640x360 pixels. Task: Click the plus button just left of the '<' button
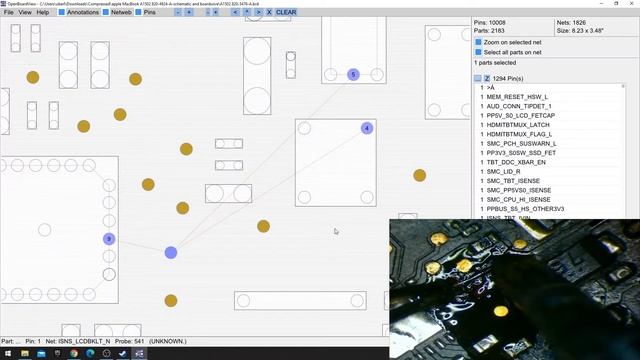pyautogui.click(x=216, y=12)
